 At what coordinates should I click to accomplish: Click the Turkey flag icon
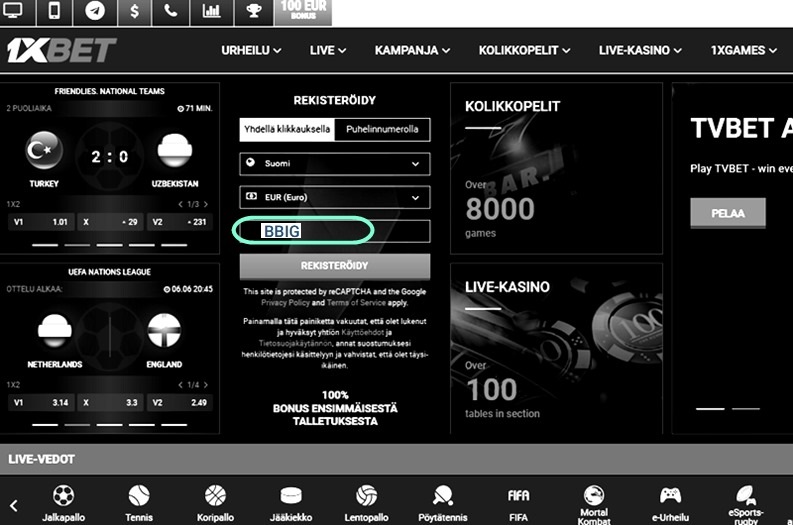[44, 150]
